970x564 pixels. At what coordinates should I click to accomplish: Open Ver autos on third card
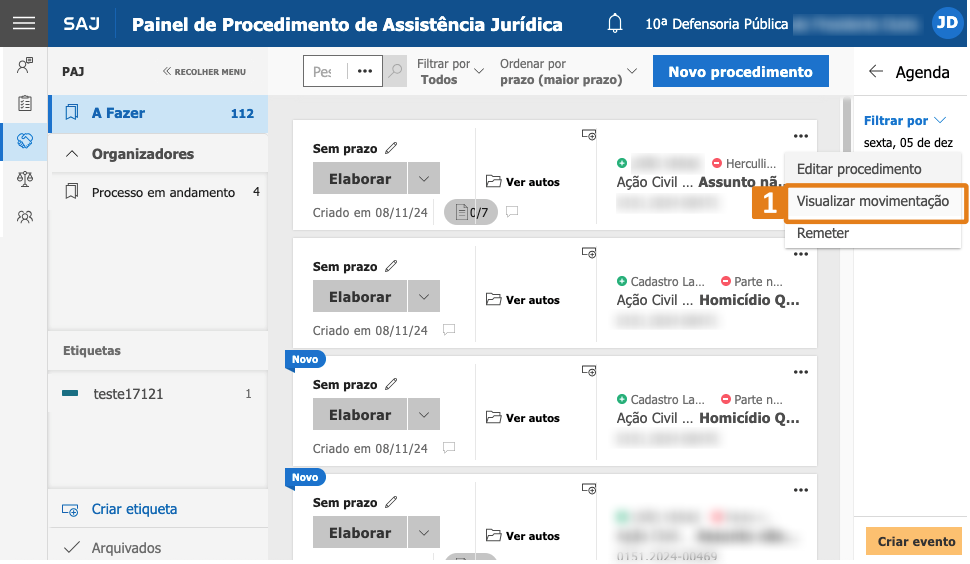523,418
